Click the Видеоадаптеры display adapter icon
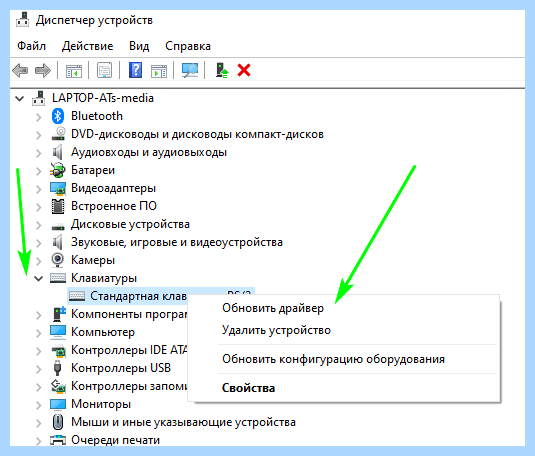The width and height of the screenshot is (535, 456). [58, 188]
